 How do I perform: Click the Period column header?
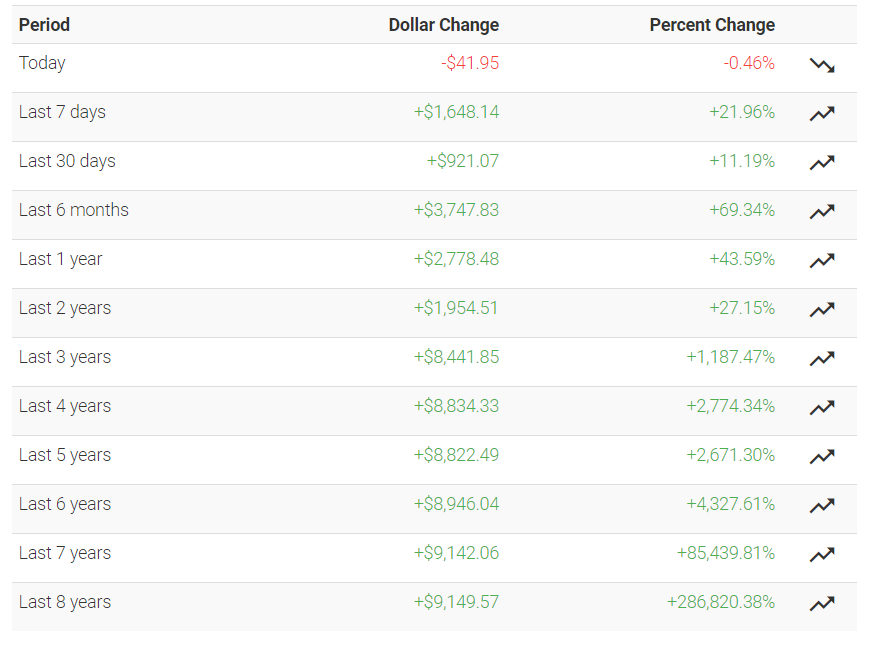pos(44,25)
